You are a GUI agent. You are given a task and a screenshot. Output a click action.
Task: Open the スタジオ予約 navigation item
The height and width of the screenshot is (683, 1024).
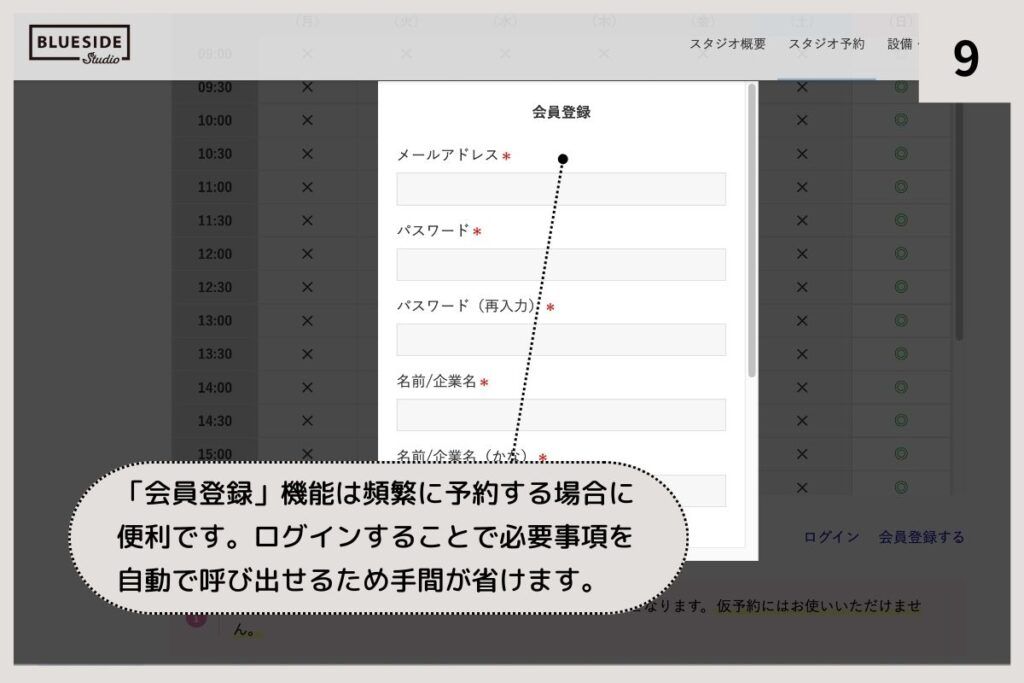826,44
